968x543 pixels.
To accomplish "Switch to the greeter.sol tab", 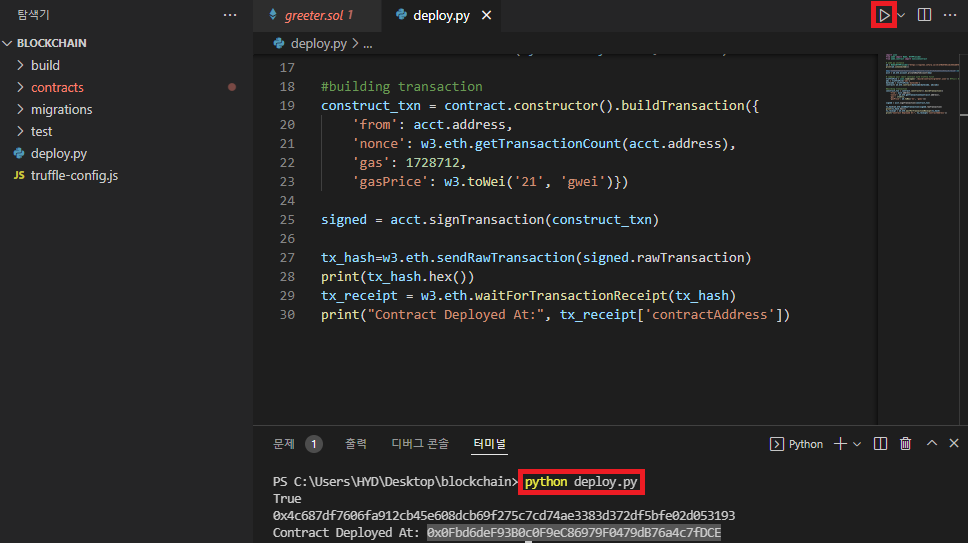I will [x=318, y=15].
